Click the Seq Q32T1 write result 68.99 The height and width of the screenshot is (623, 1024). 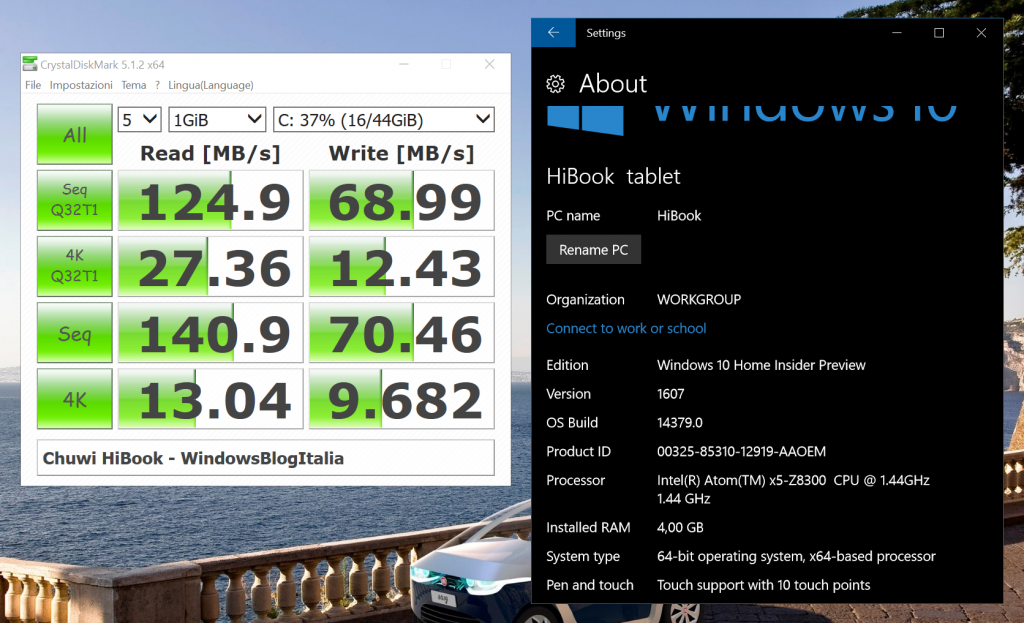pyautogui.click(x=402, y=200)
